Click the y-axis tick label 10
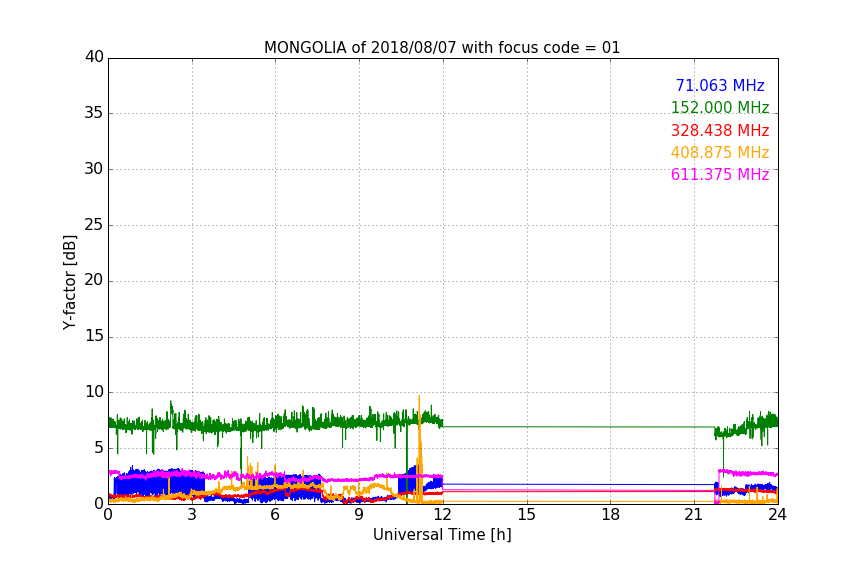The width and height of the screenshot is (864, 576). tap(94, 392)
